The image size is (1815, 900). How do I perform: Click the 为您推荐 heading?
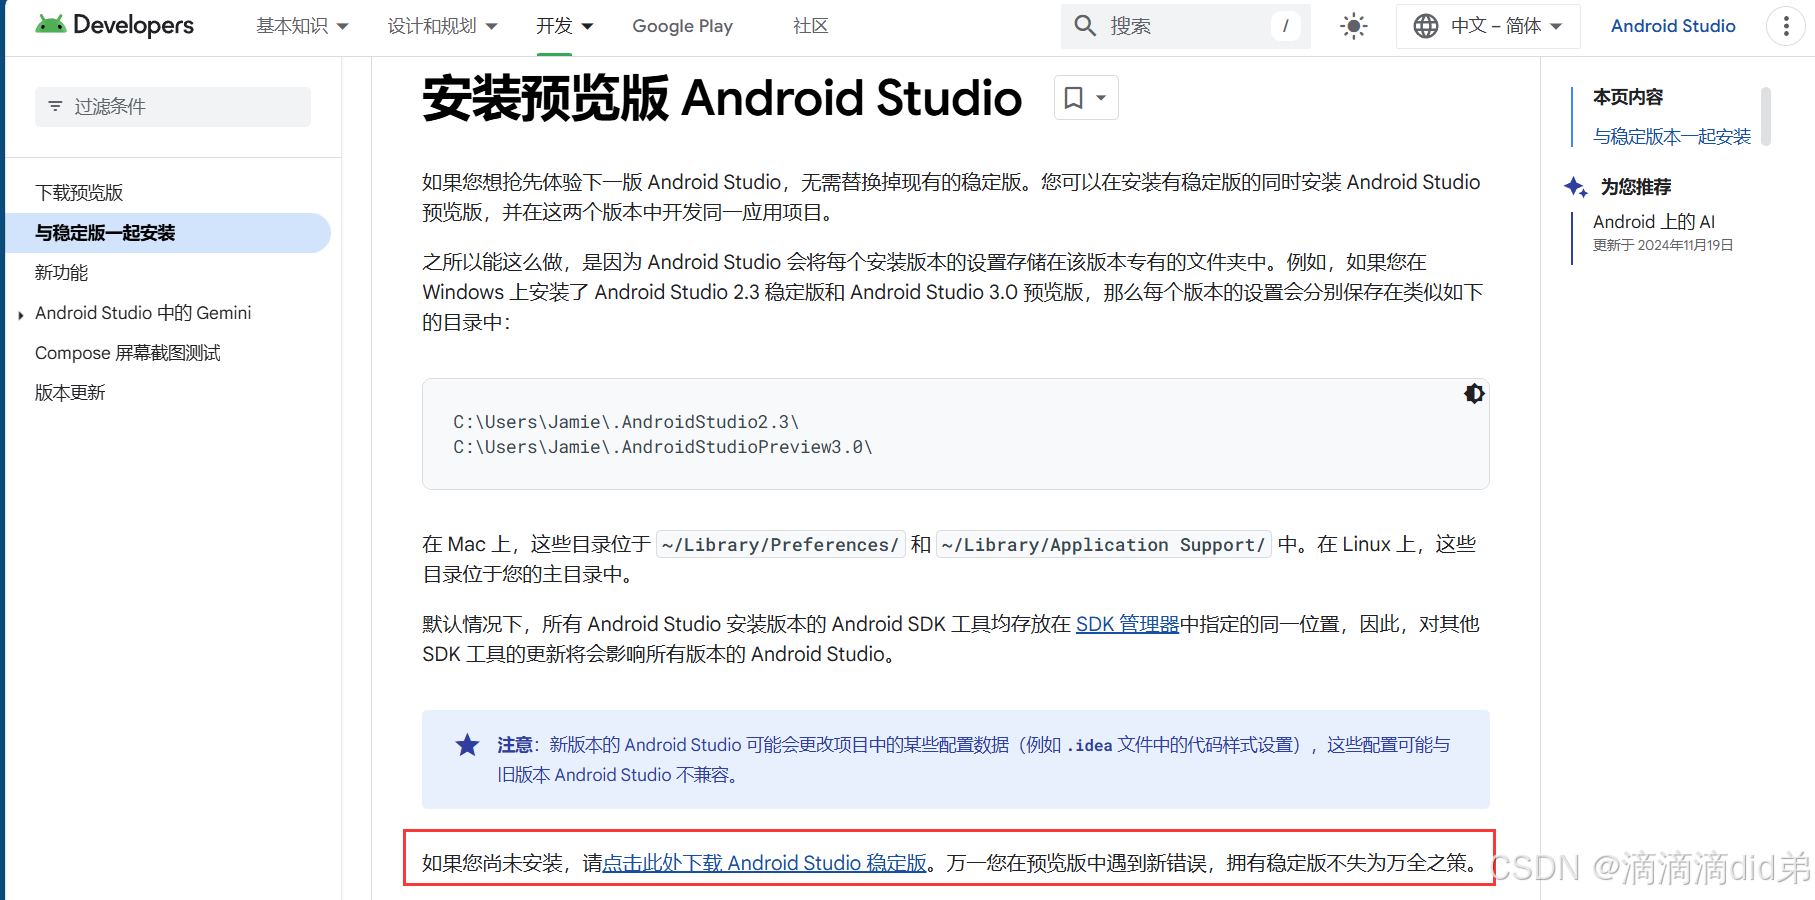point(1635,187)
